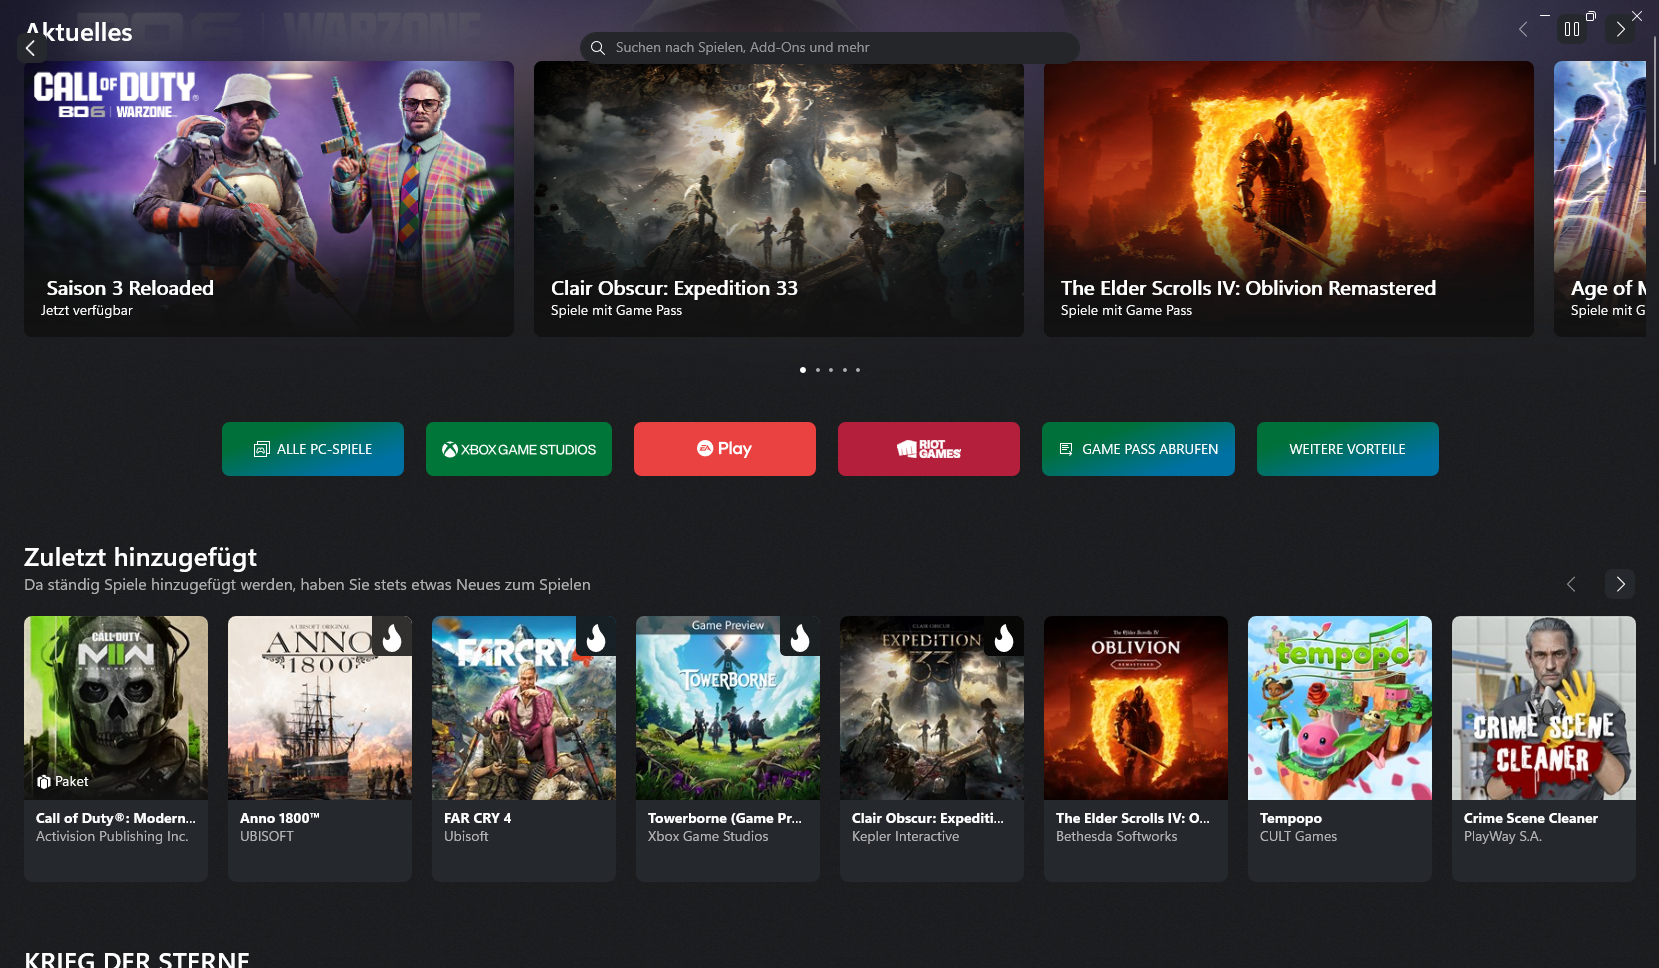Click the flame icon on Far Cry 4

596,637
